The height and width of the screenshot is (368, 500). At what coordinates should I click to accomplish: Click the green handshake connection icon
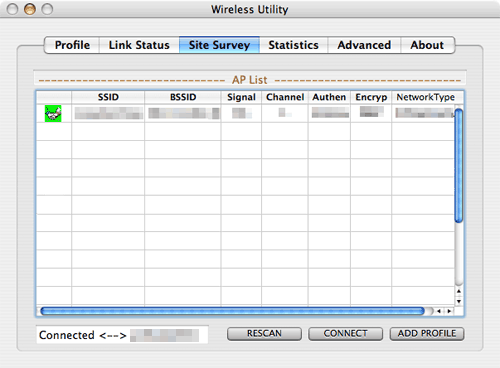click(53, 114)
